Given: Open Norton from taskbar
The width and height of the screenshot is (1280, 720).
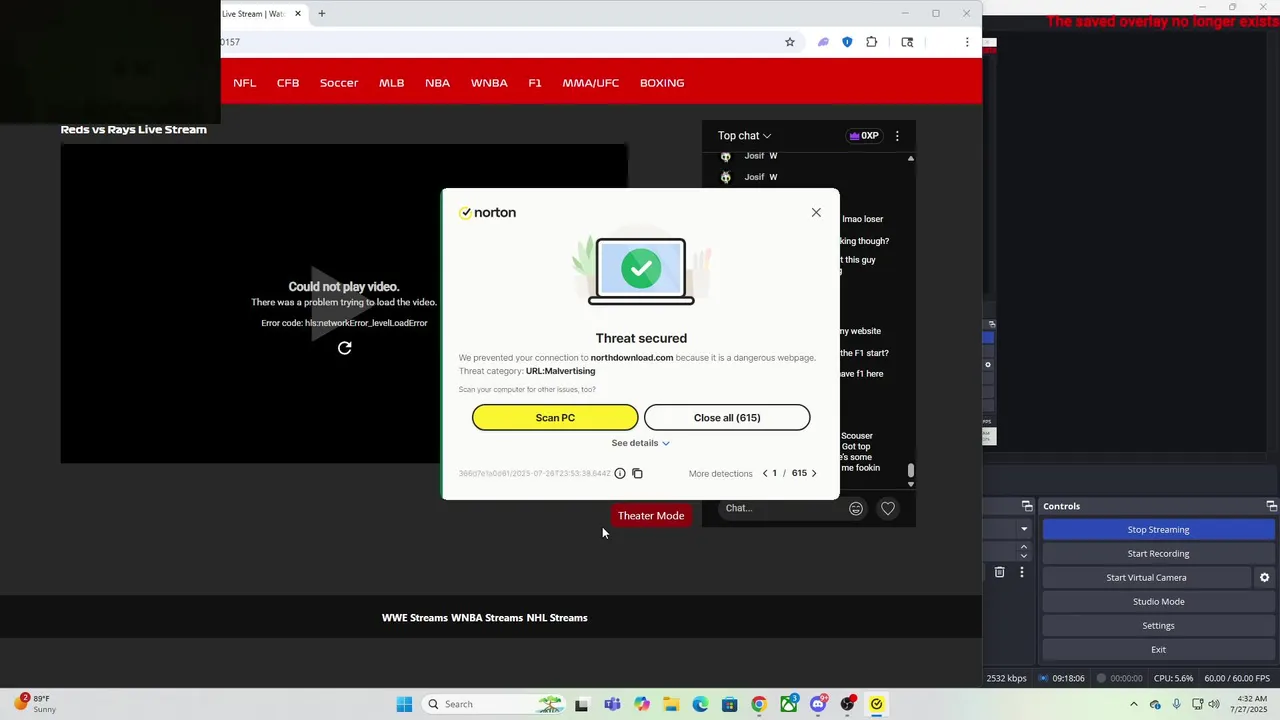Looking at the screenshot, I should [x=877, y=704].
